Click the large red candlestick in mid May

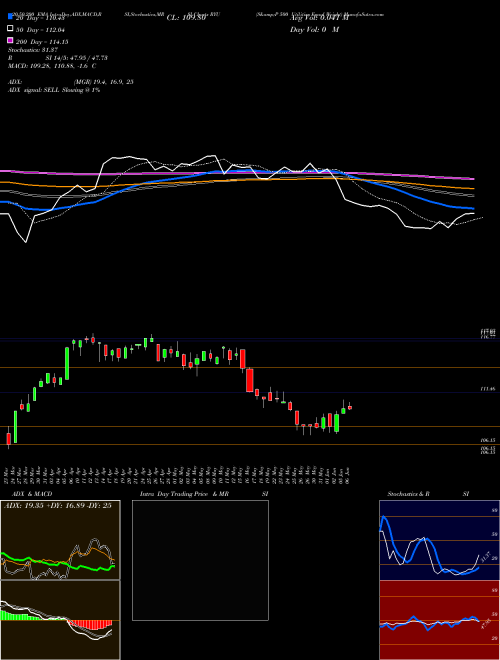click(250, 381)
